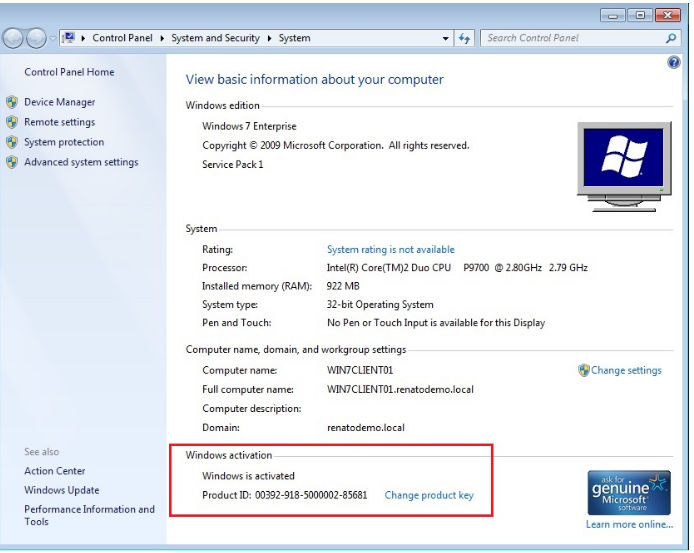
Task: Click the shield icon beside Device Manager
Action: pos(12,102)
